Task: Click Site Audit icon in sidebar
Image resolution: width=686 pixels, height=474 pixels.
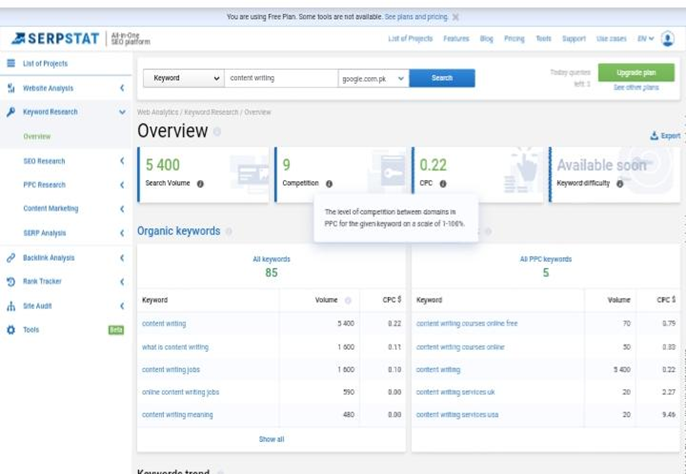Action: click(11, 306)
